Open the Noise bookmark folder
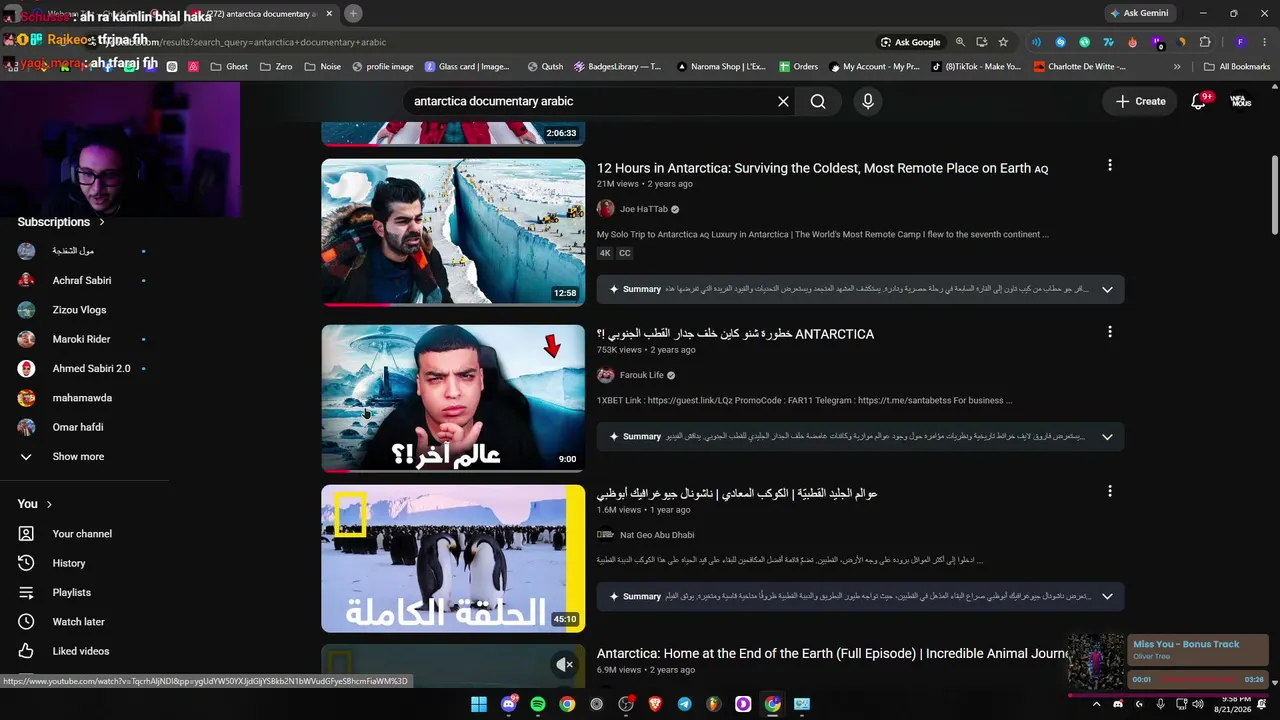Image resolution: width=1280 pixels, height=720 pixels. pyautogui.click(x=322, y=67)
